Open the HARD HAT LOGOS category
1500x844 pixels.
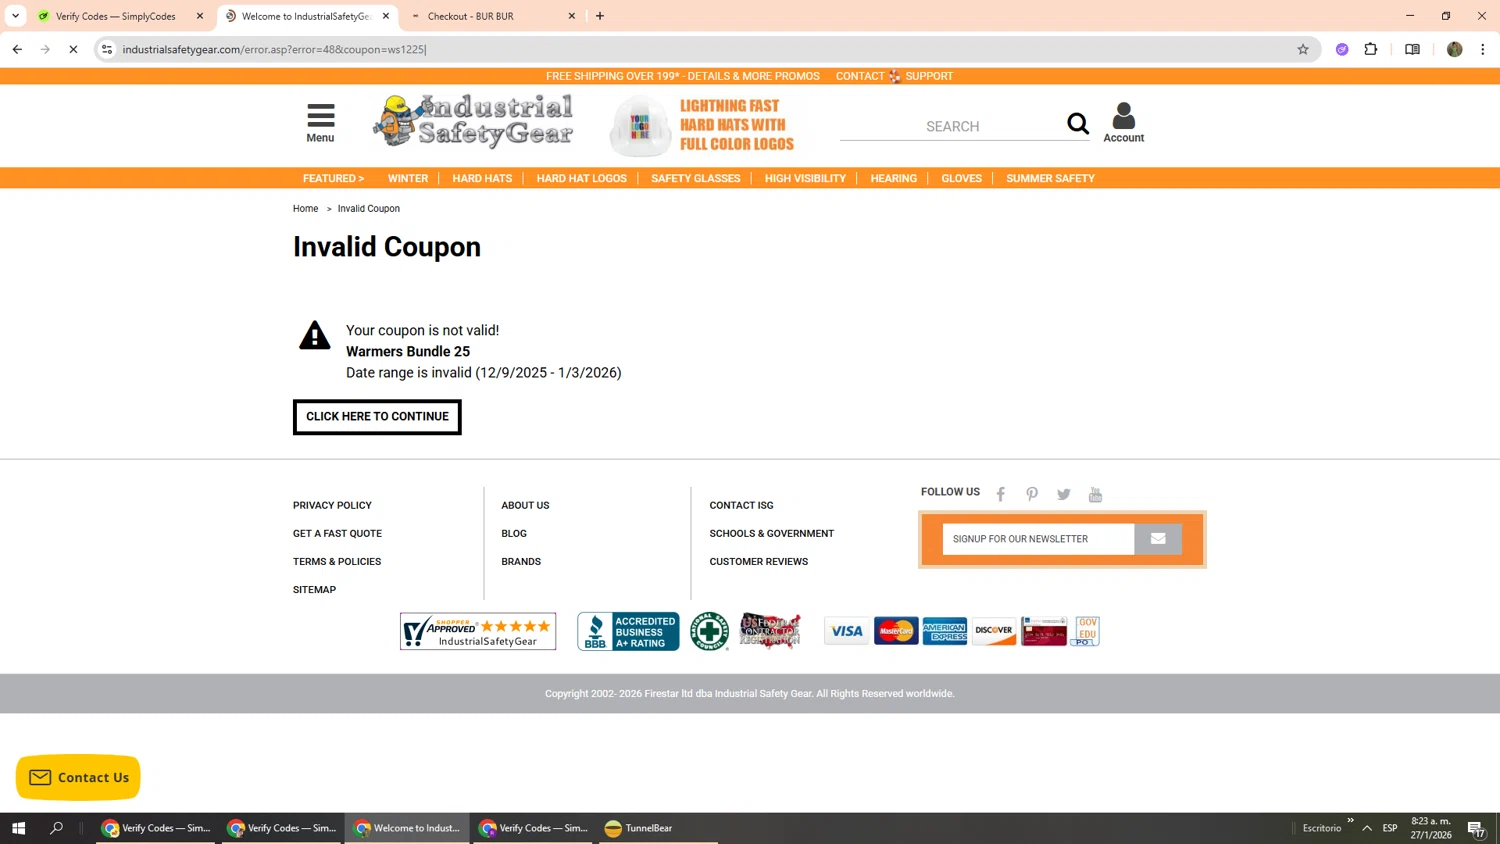pos(581,178)
